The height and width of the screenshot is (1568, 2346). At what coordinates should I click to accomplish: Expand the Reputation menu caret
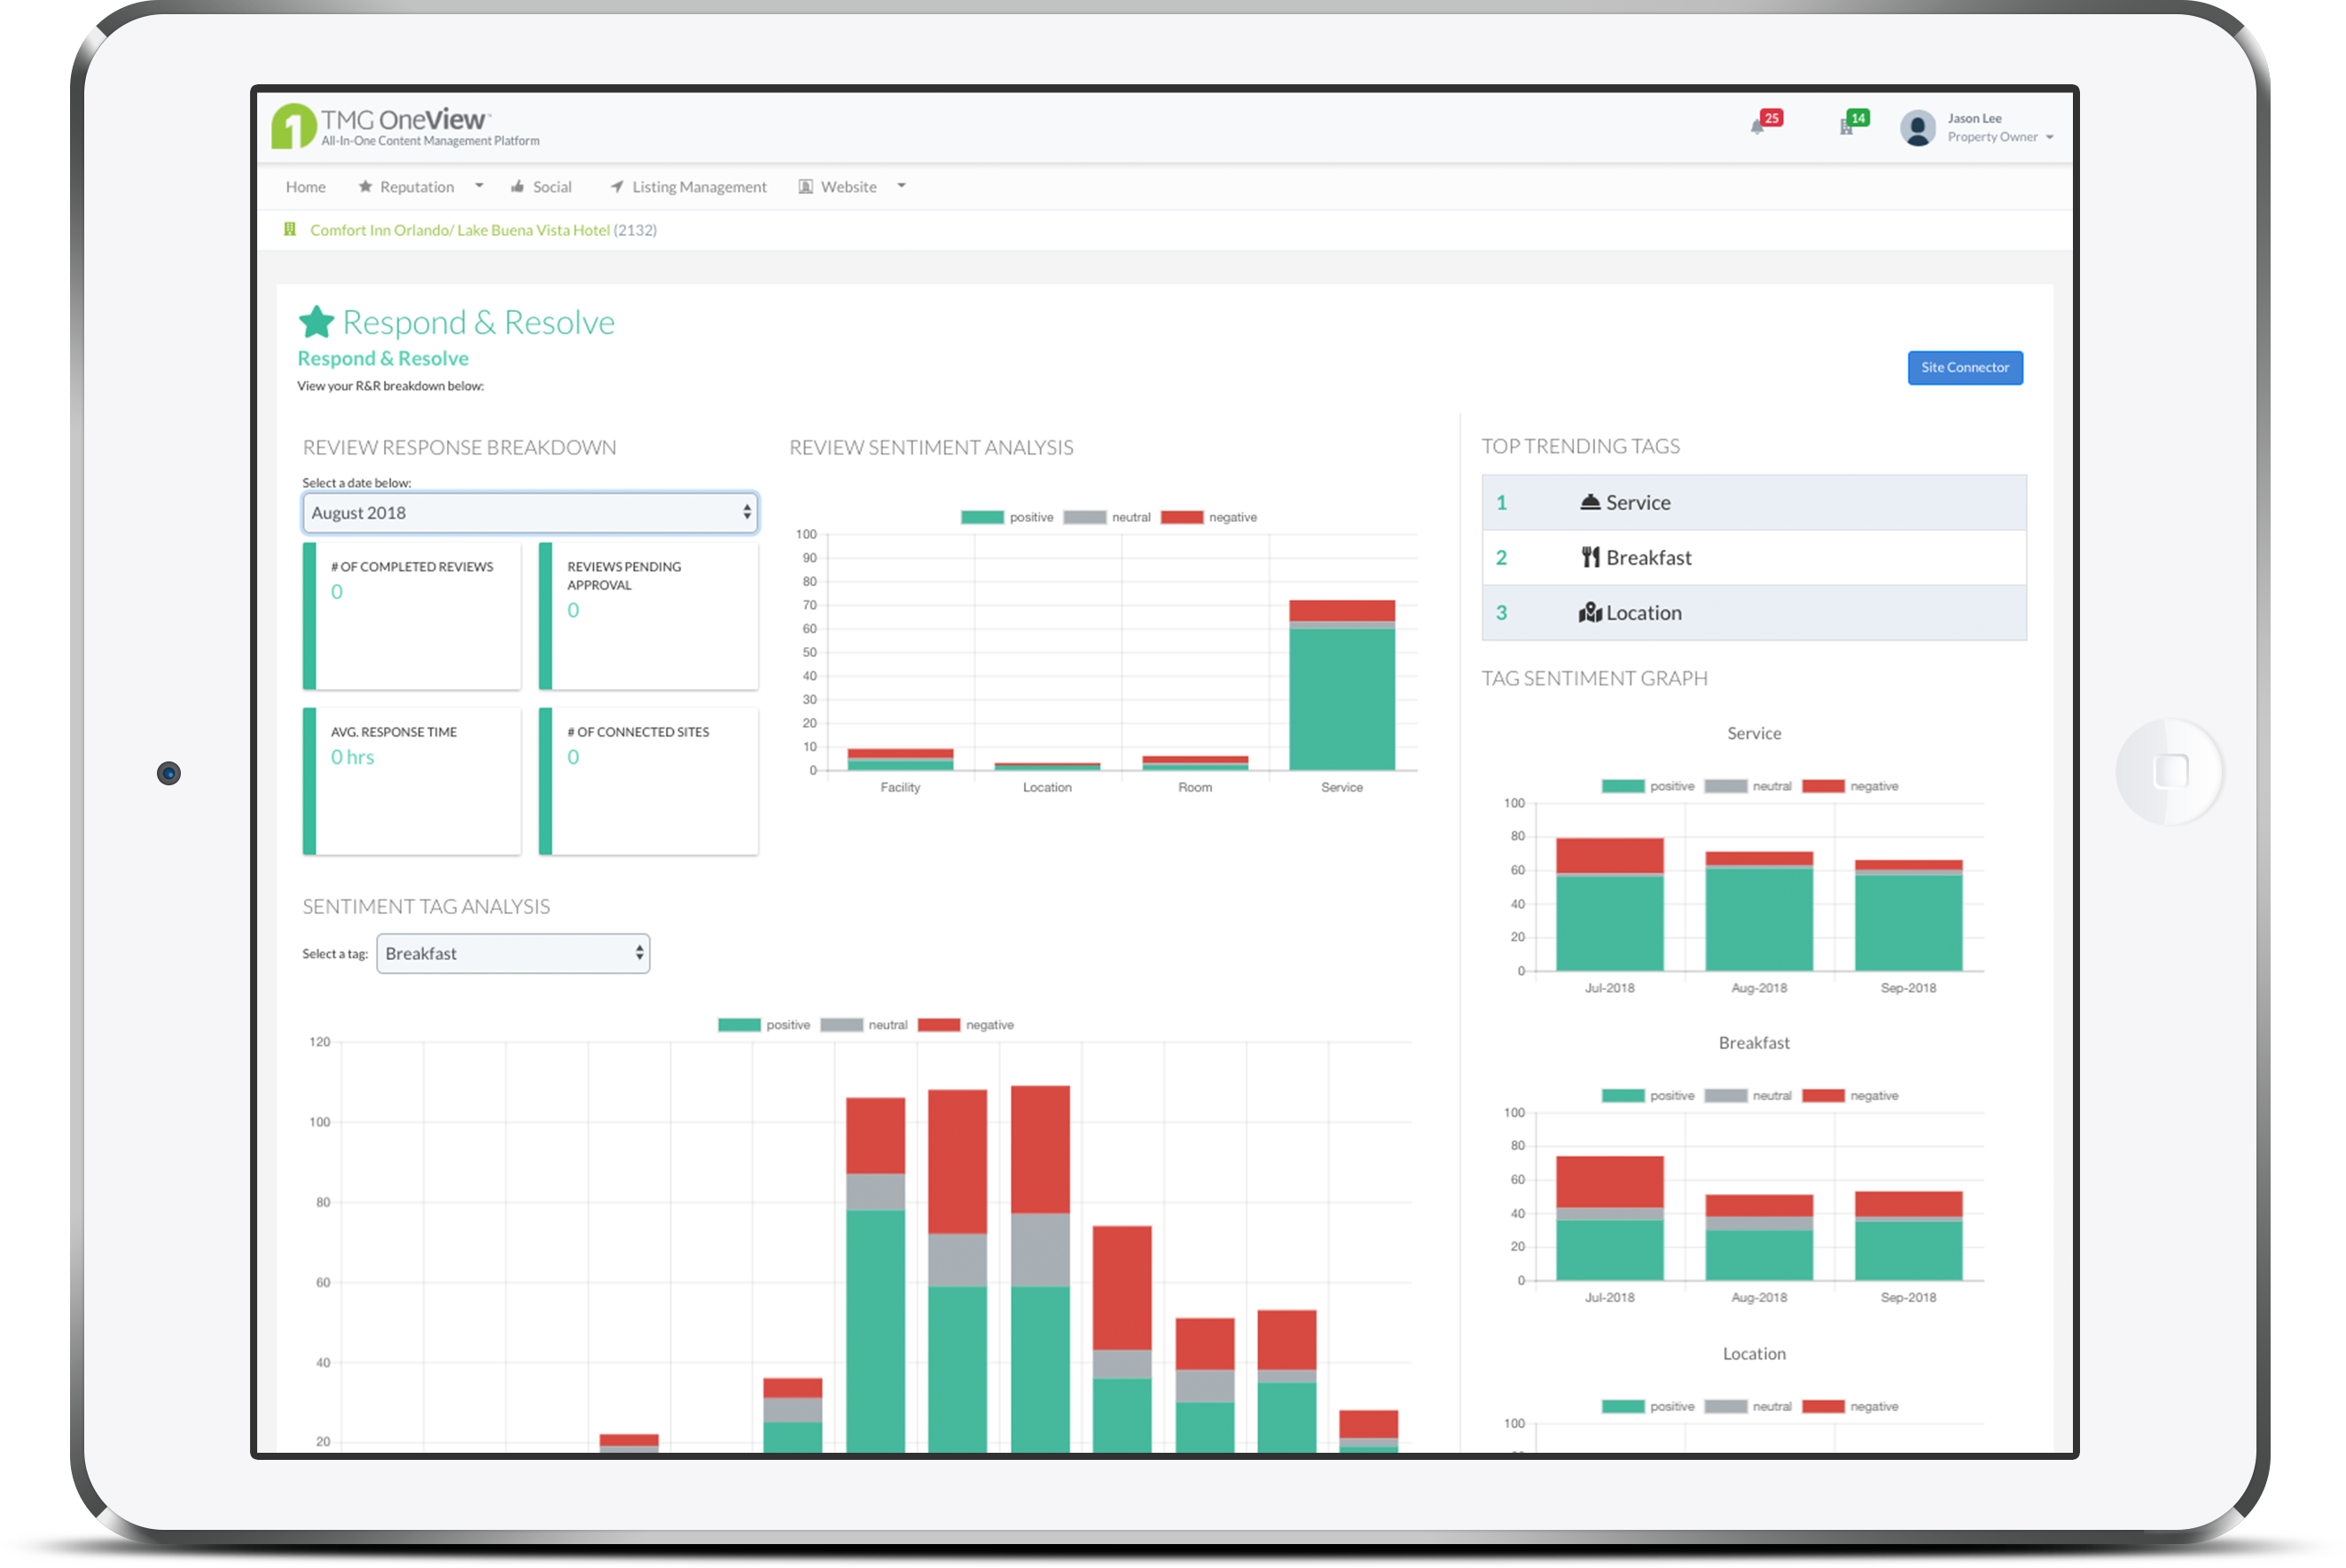pos(479,186)
